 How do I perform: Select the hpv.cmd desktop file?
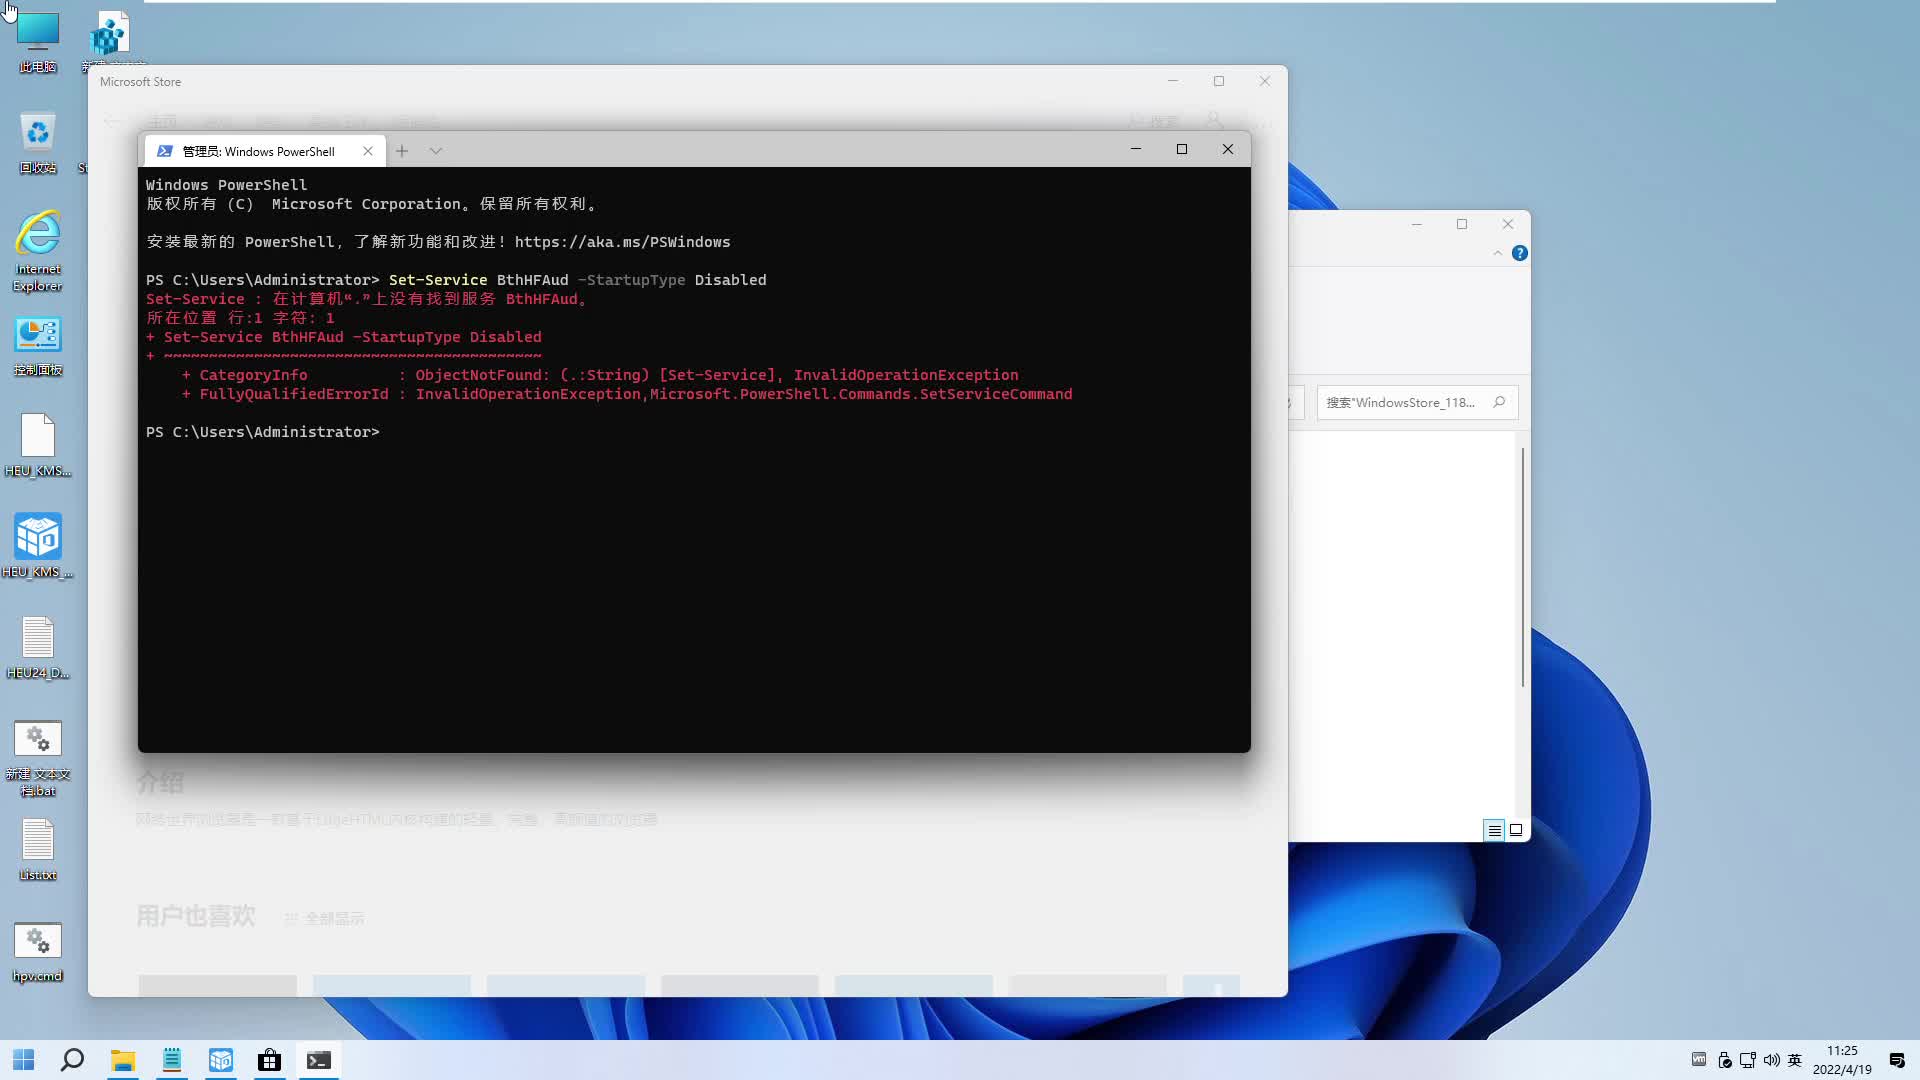pos(38,952)
